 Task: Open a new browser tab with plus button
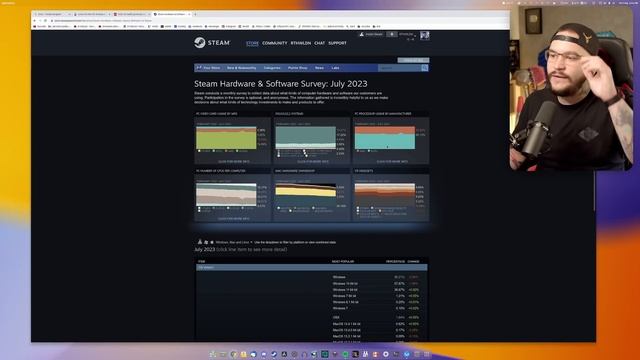[x=195, y=14]
